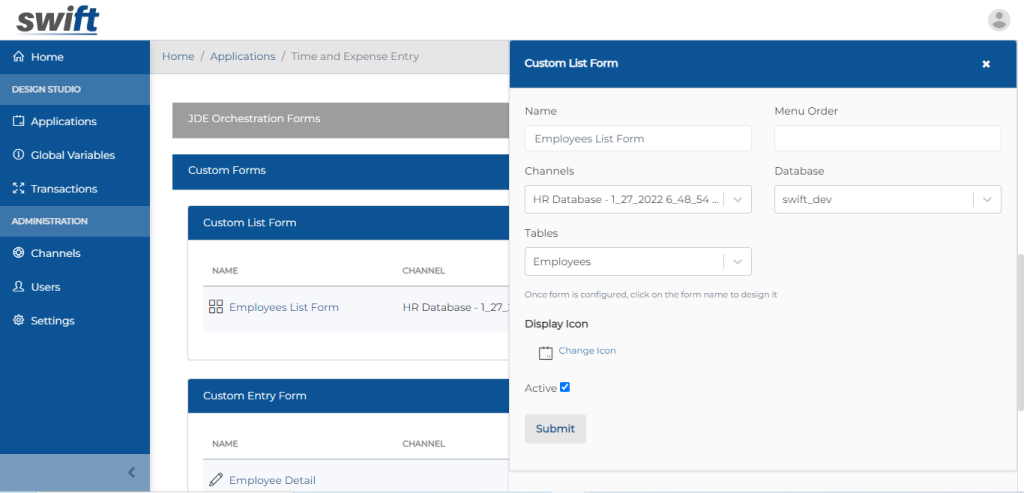This screenshot has width=1024, height=493.
Task: Go to Home in the sidebar
Action: (x=47, y=57)
